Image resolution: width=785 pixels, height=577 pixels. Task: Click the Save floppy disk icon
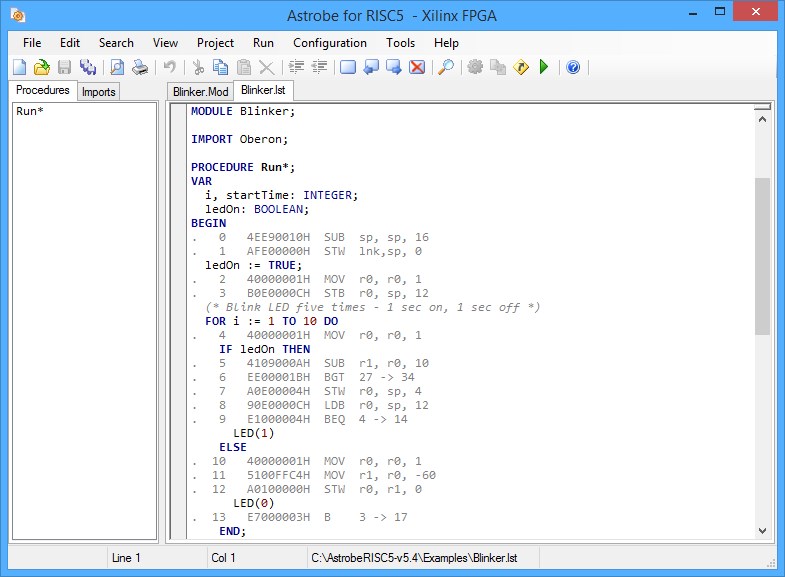click(x=64, y=67)
